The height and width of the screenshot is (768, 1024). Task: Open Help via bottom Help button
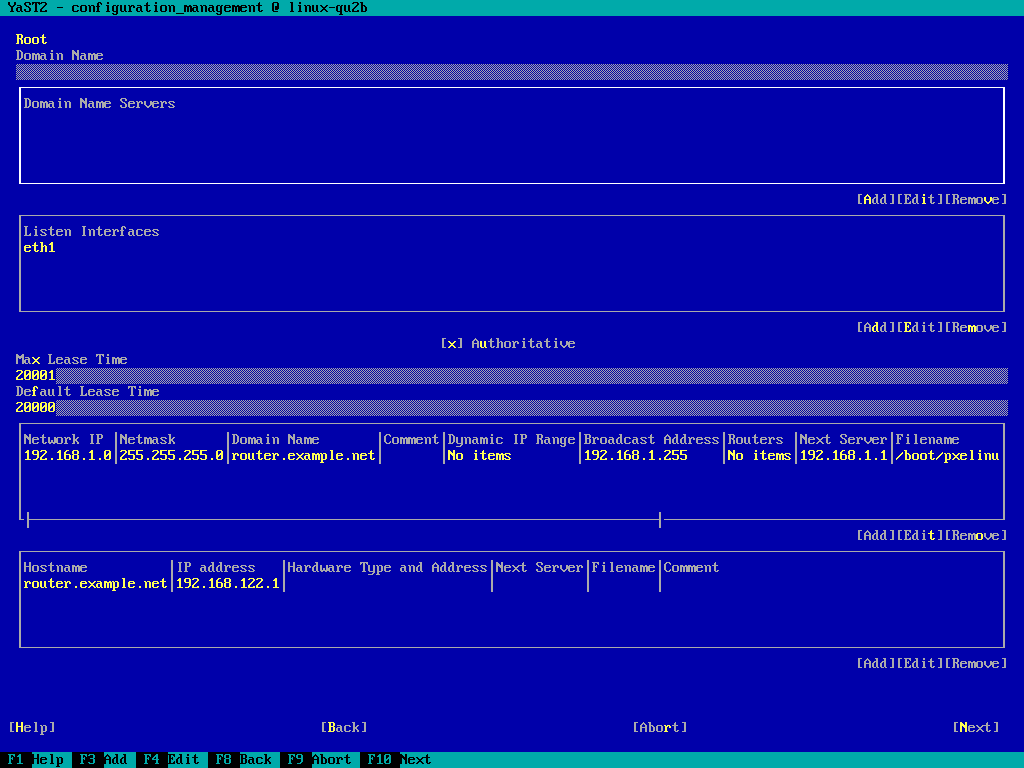[x=32, y=727]
